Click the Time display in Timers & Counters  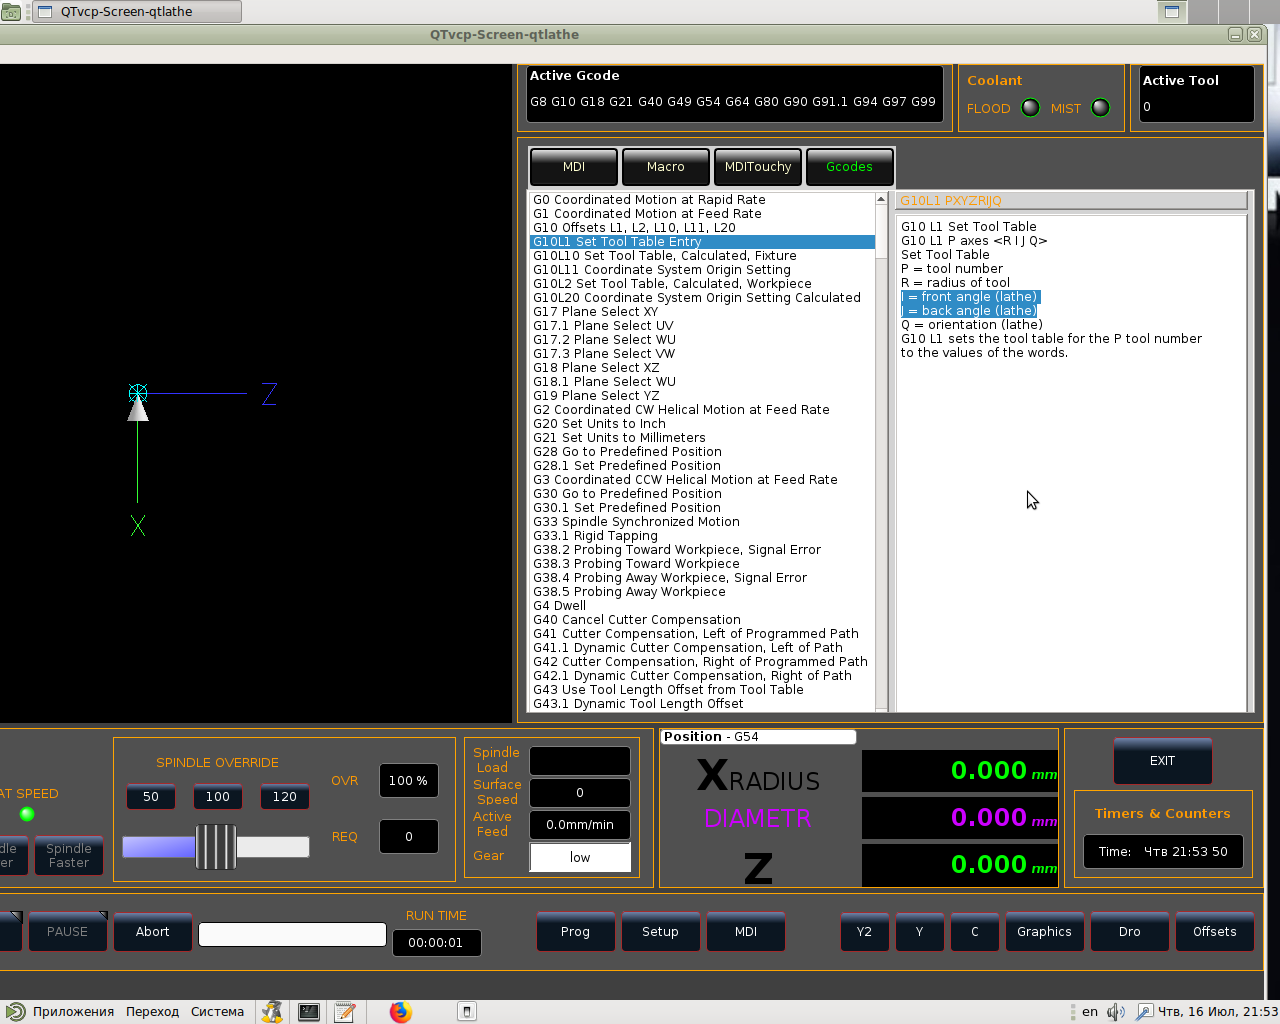pyautogui.click(x=1163, y=852)
